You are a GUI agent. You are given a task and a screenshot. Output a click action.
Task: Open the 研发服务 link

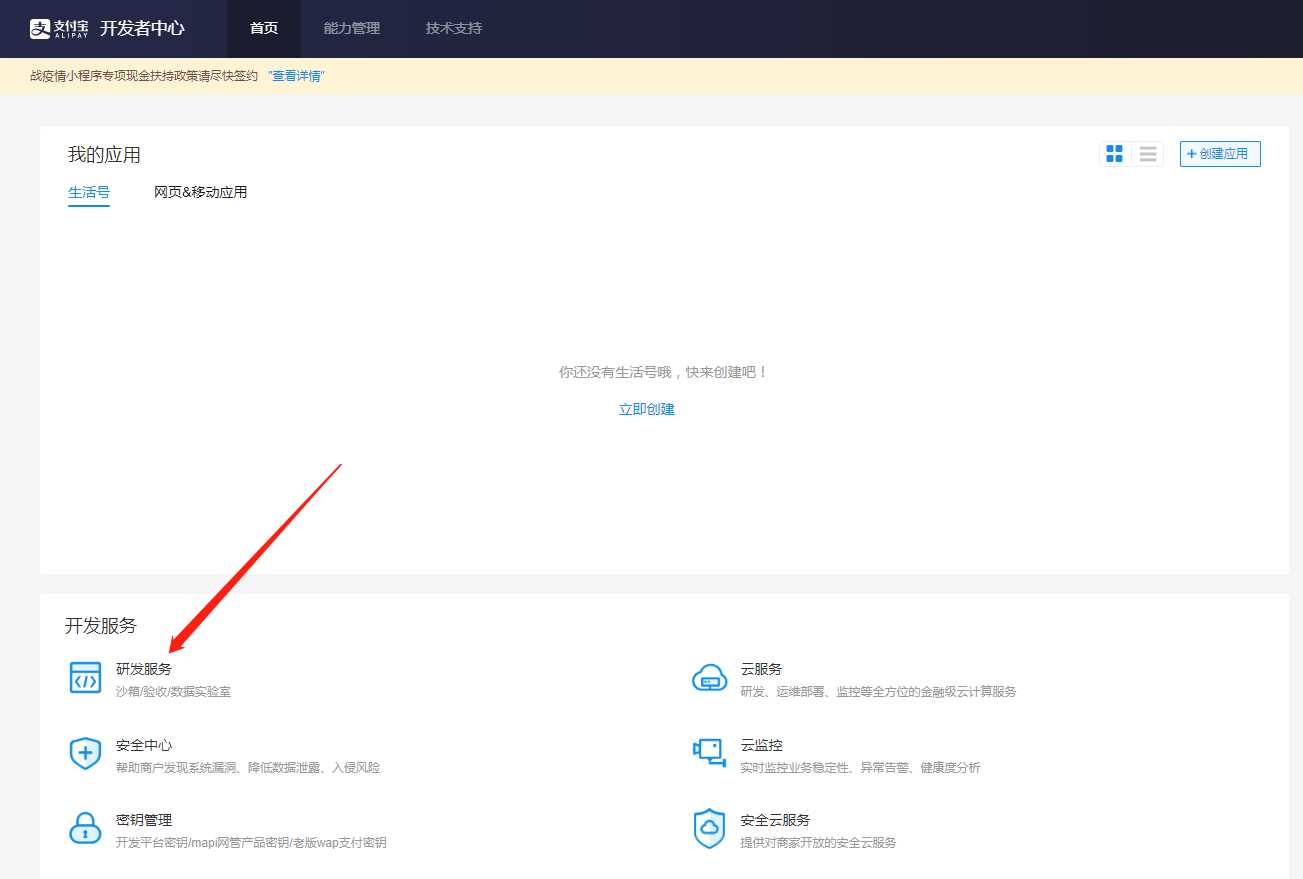tap(144, 669)
